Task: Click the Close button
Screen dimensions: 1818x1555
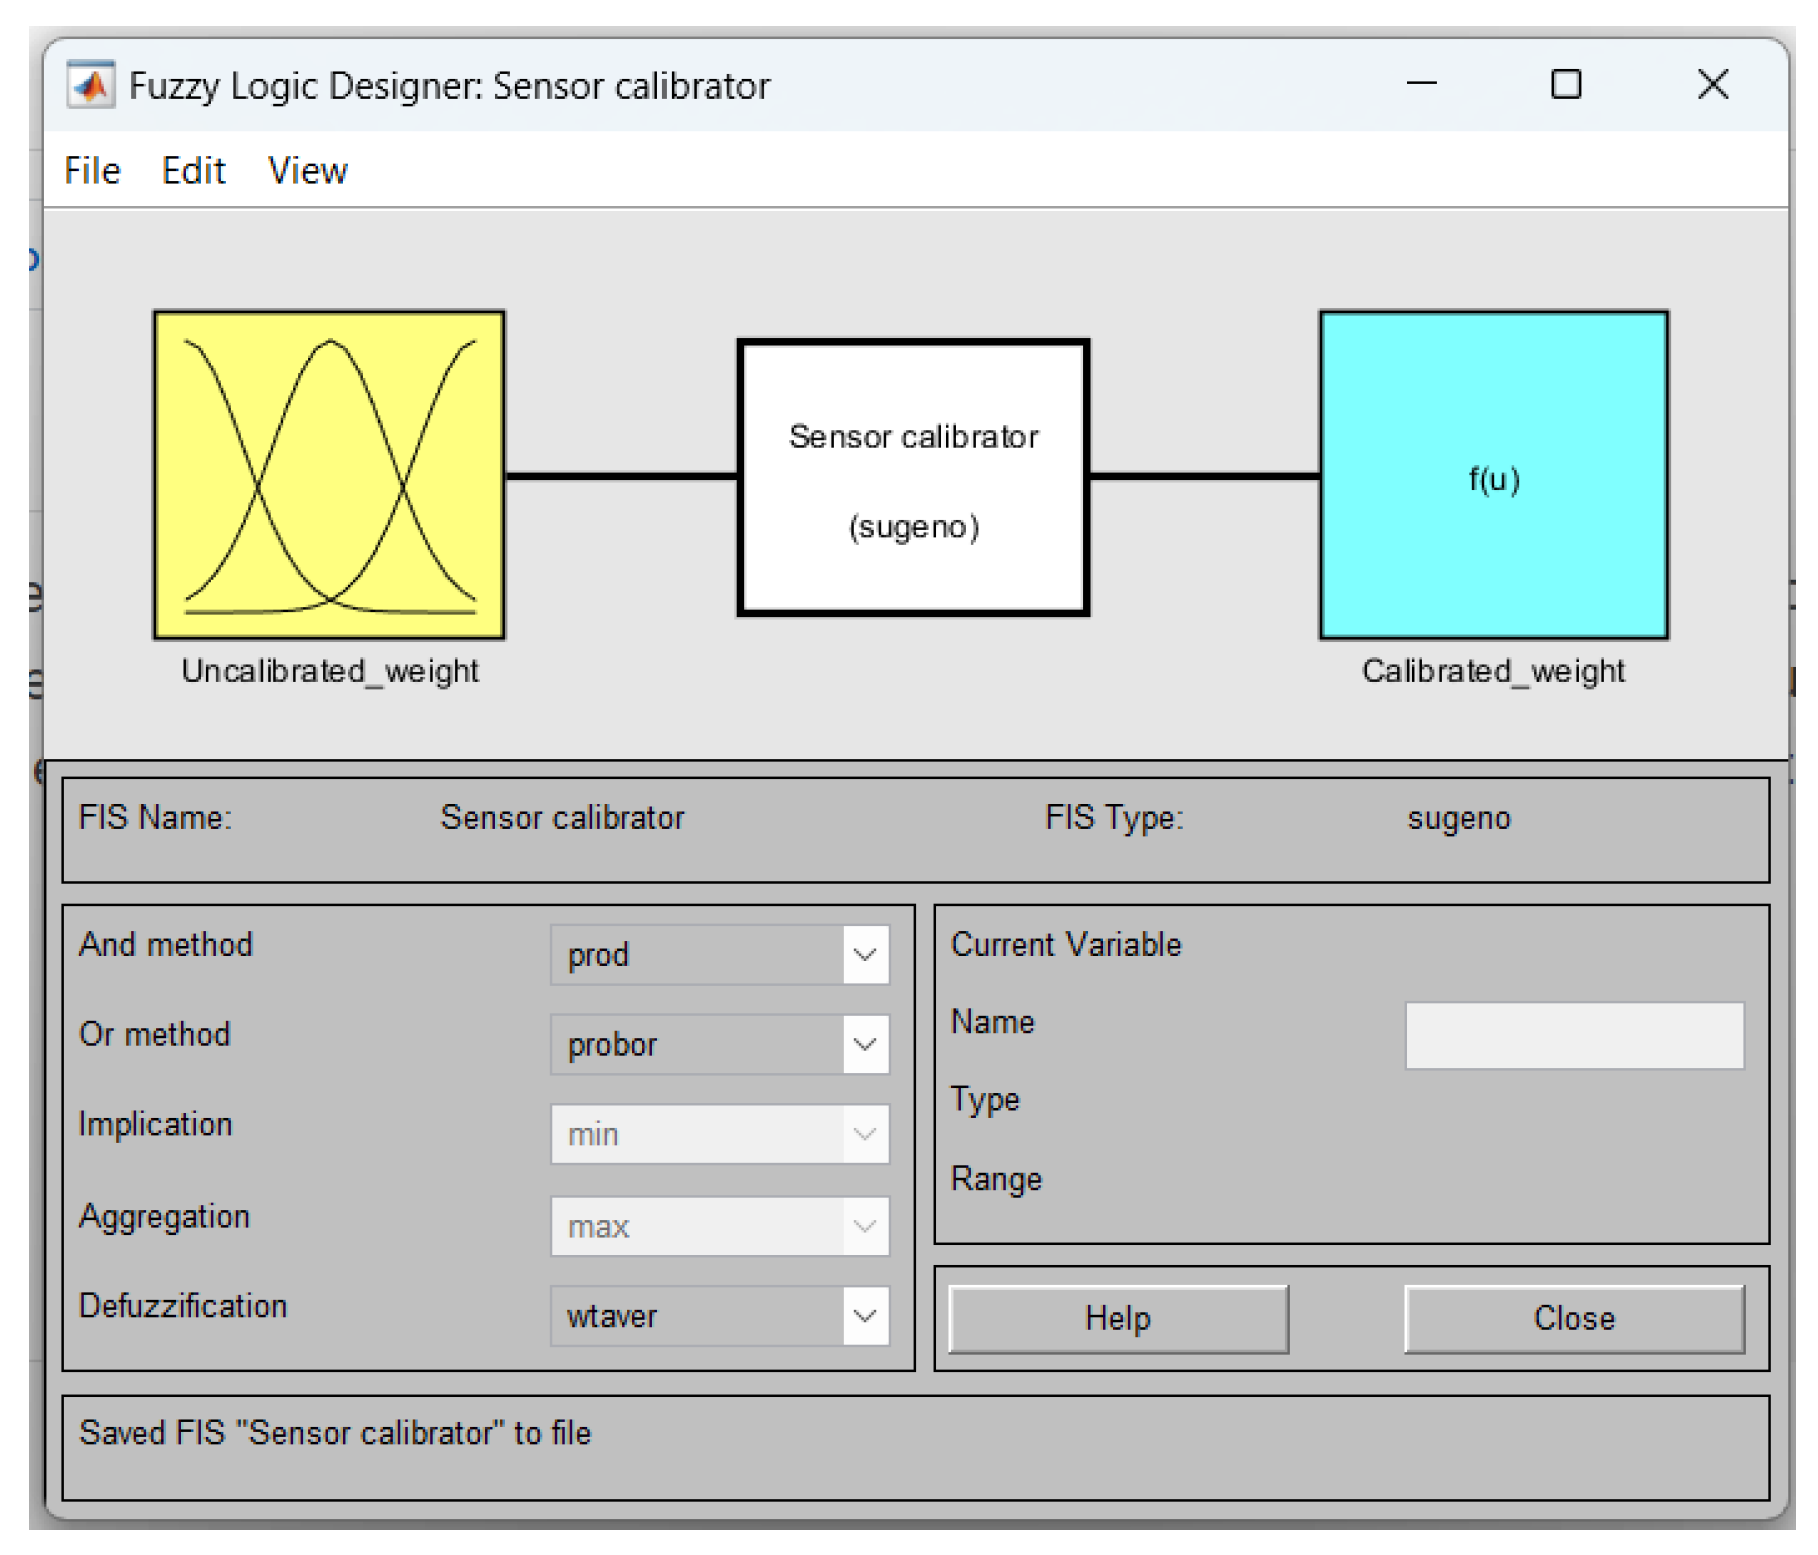Action: (1573, 1318)
